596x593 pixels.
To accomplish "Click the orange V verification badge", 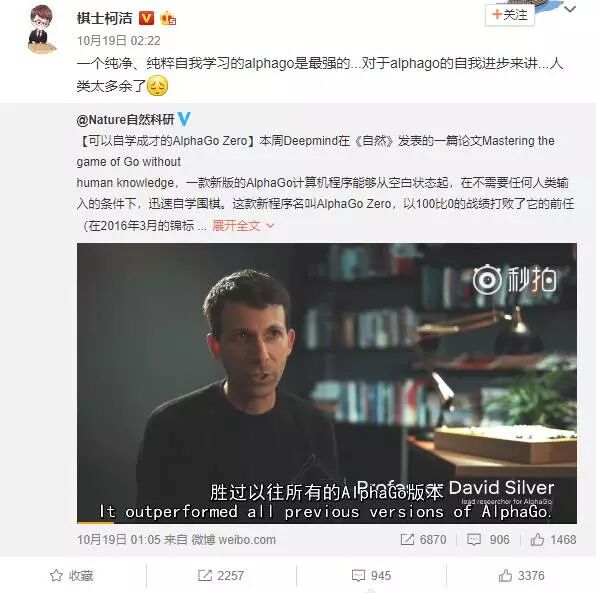I will [146, 18].
